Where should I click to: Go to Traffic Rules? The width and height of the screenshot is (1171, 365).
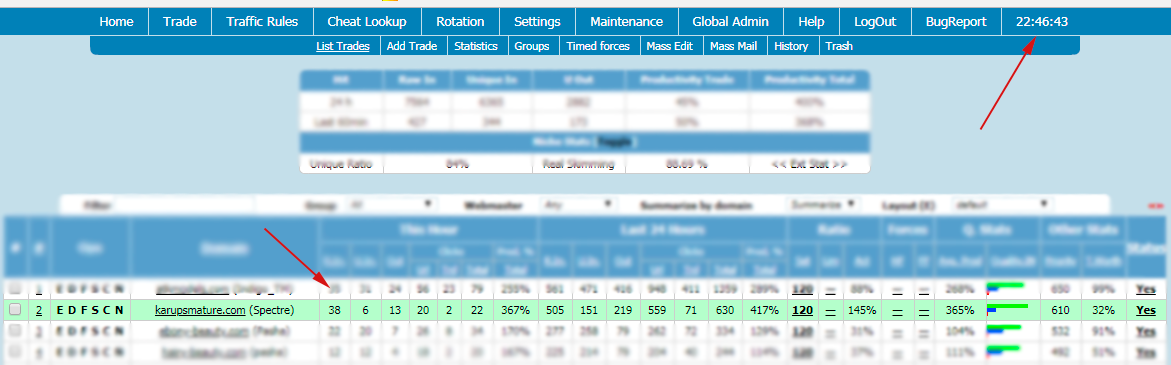pyautogui.click(x=262, y=22)
